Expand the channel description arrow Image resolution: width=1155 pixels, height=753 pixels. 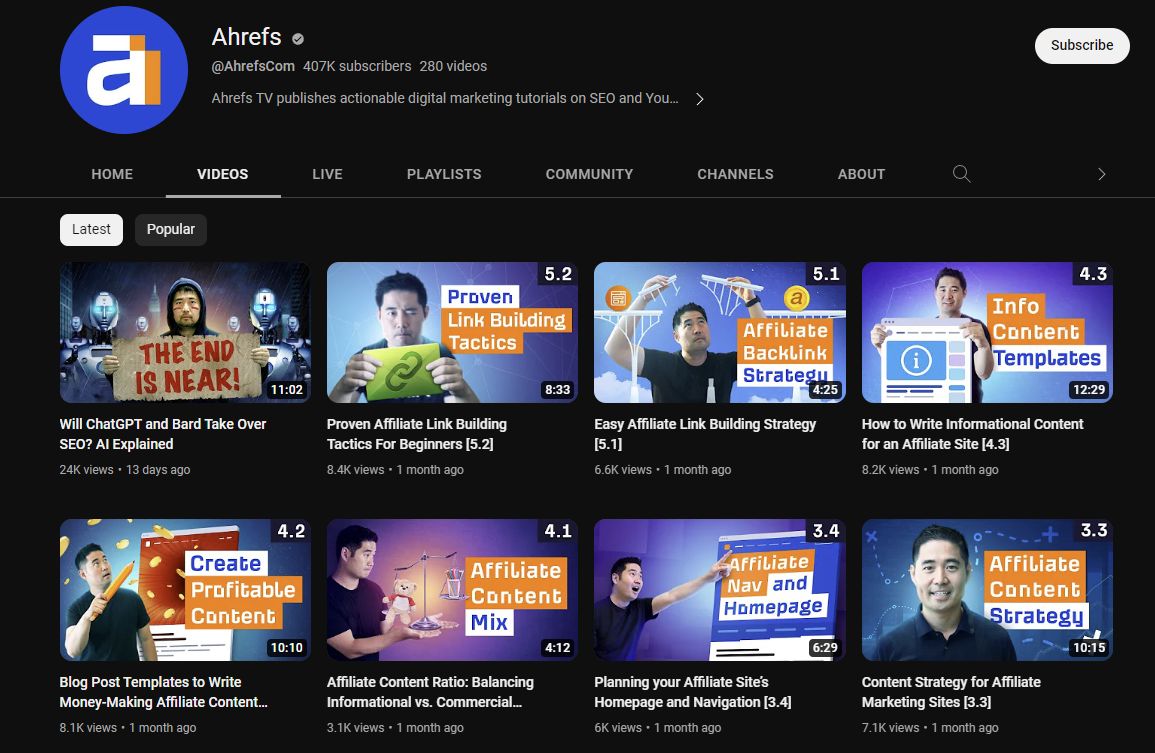[699, 98]
